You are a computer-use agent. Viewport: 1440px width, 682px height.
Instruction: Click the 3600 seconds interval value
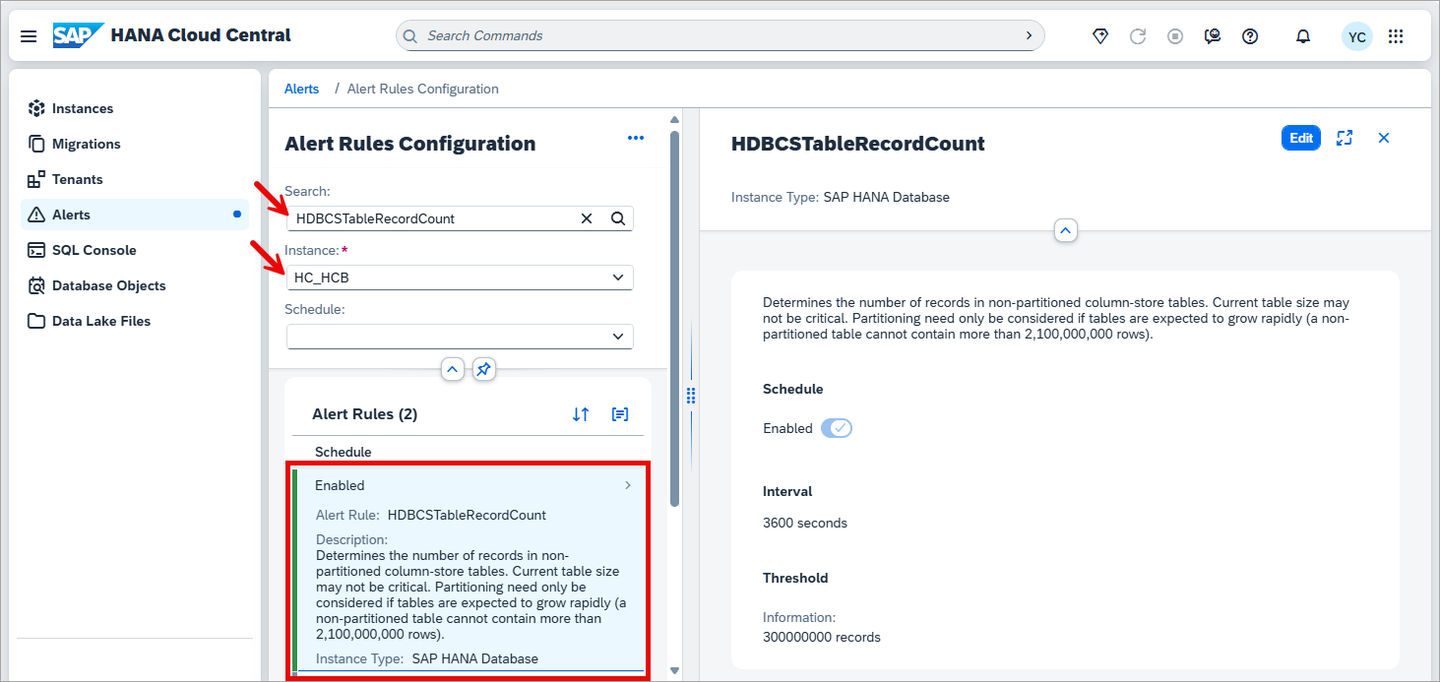click(805, 523)
